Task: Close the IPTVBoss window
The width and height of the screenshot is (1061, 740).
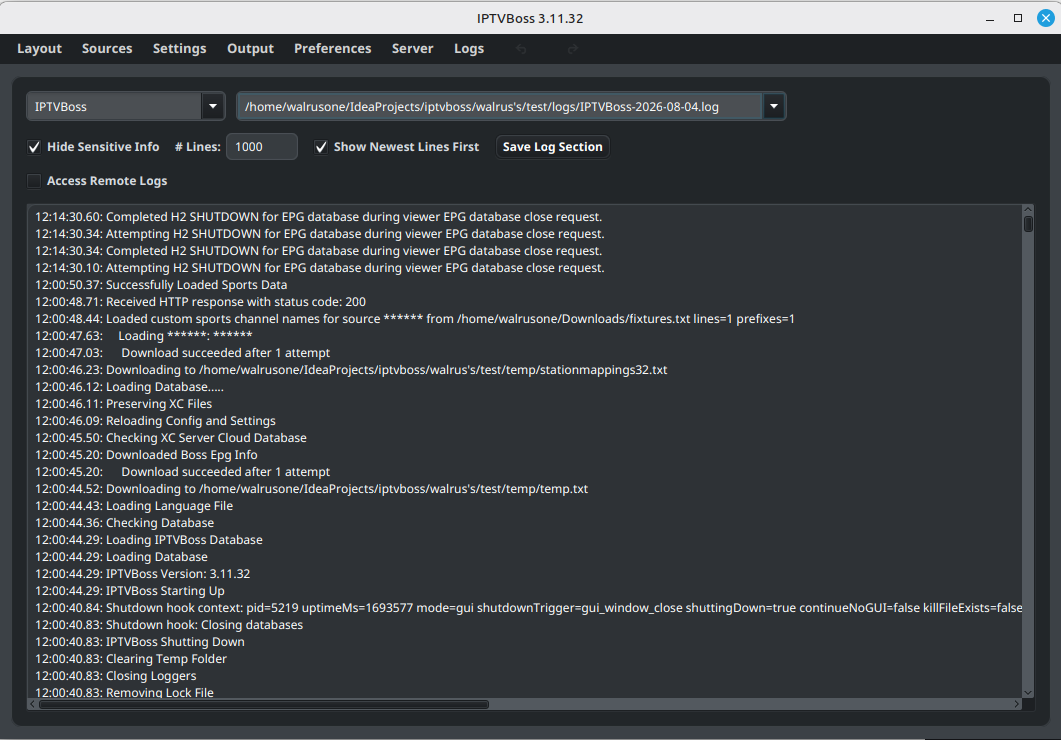Action: pyautogui.click(x=1045, y=18)
